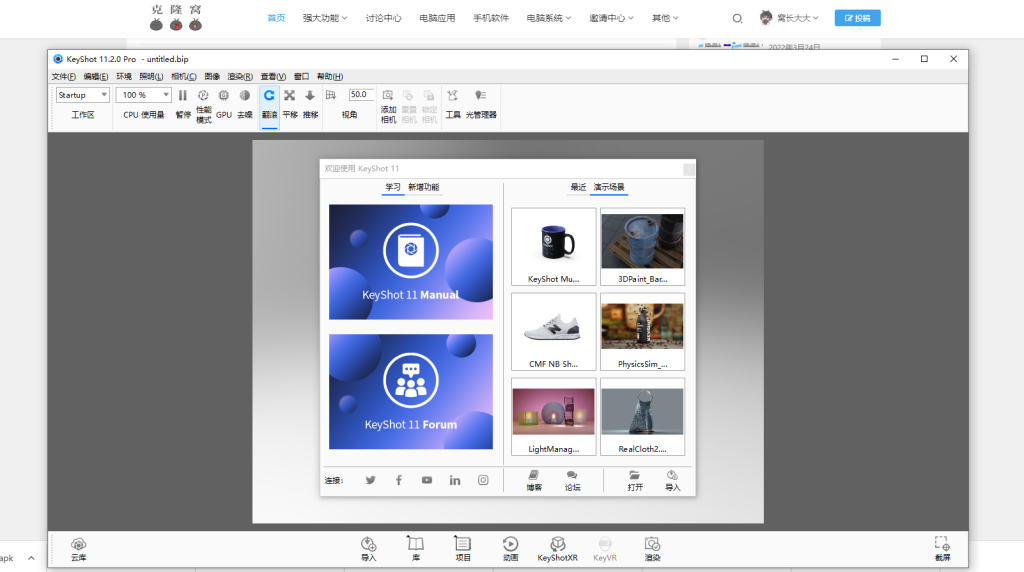Open the KeyShot Mug demo scene
The height and width of the screenshot is (572, 1024).
click(553, 247)
